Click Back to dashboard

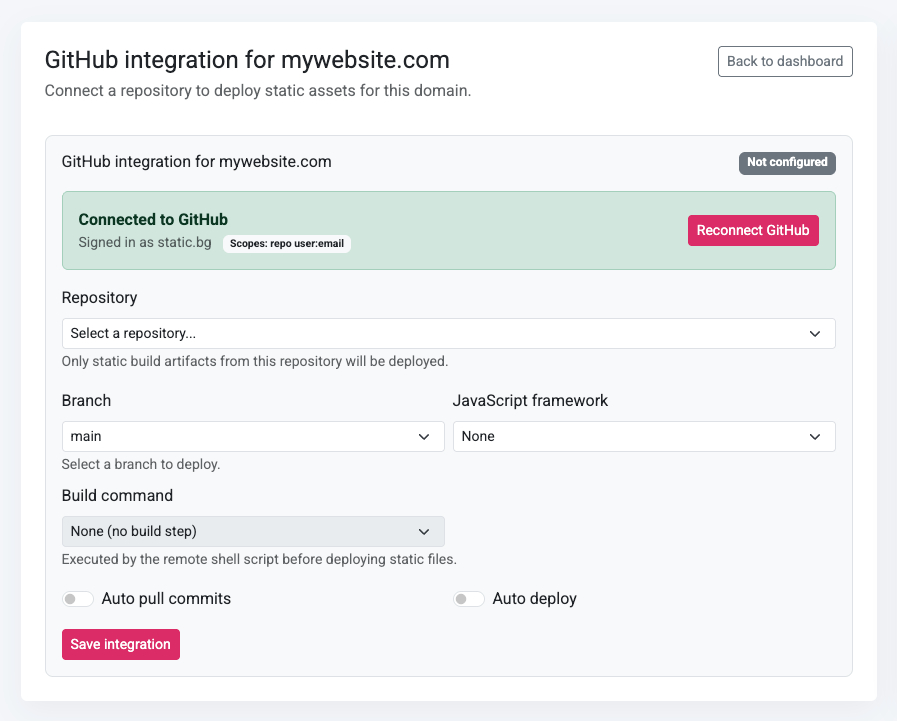point(785,61)
